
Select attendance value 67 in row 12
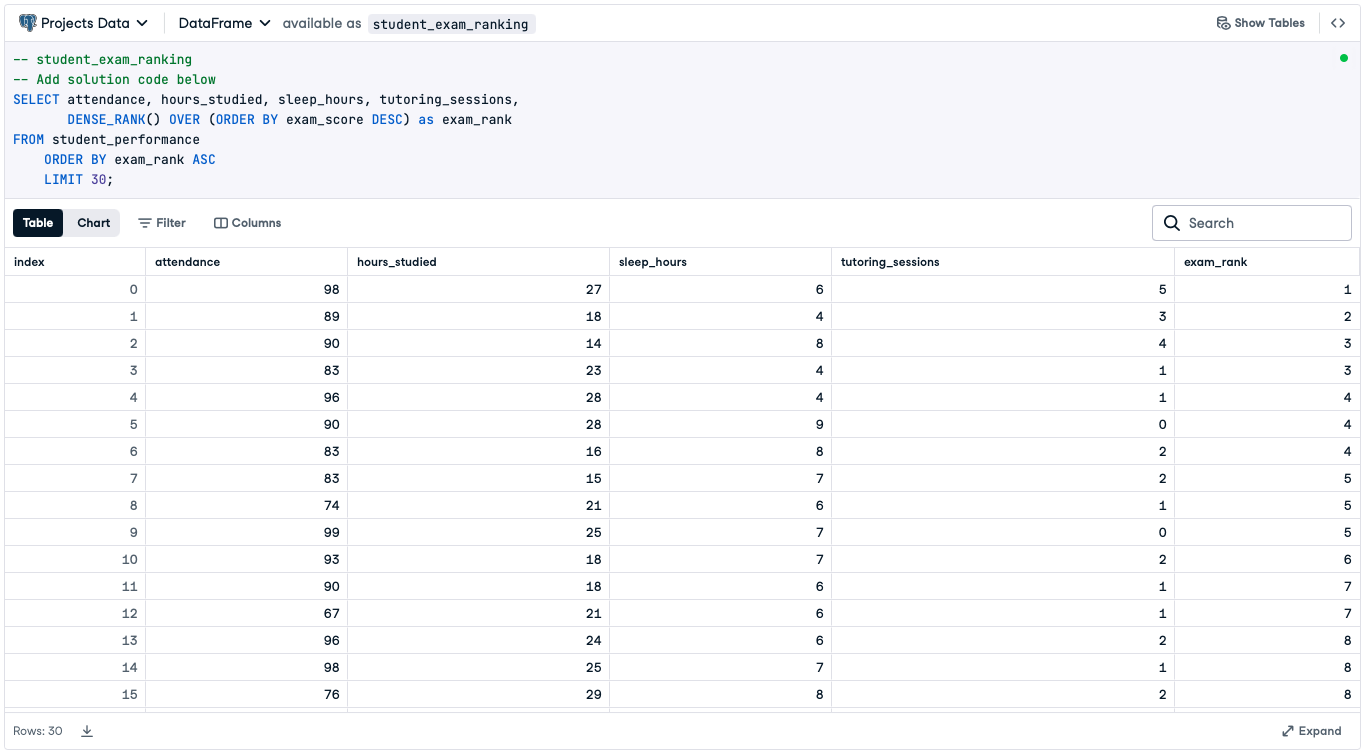(x=246, y=613)
